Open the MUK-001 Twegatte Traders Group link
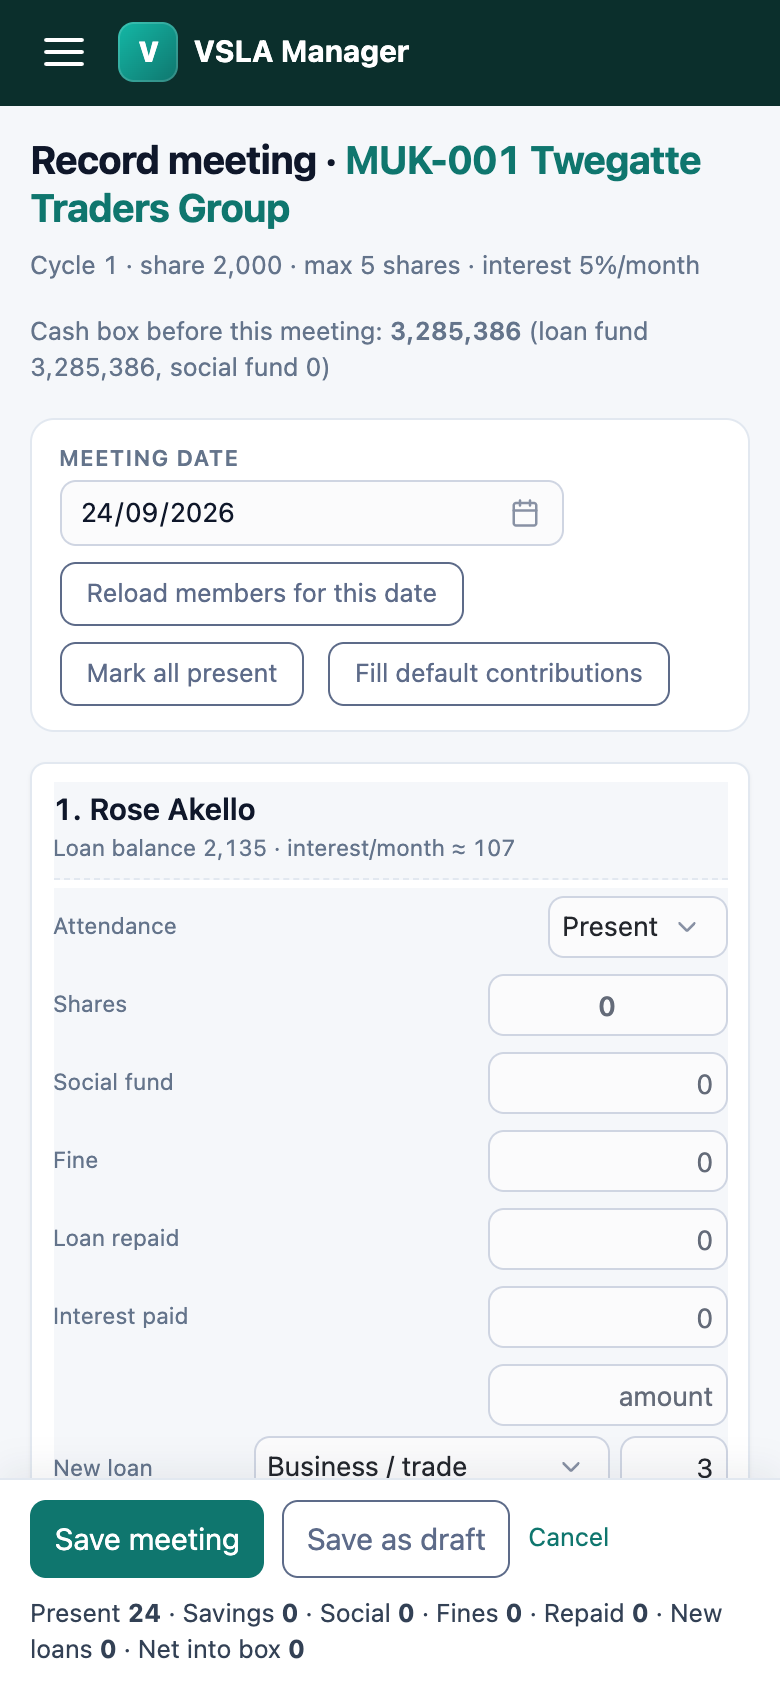This screenshot has width=780, height=1688. (366, 184)
